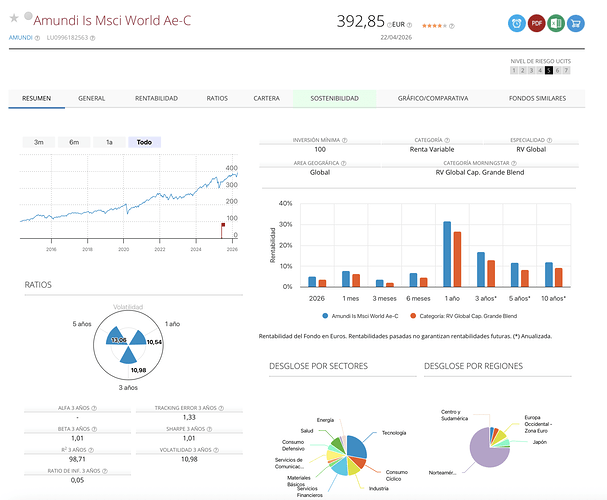Image resolution: width=607 pixels, height=500 pixels.
Task: Open help icon for Tracking Error 3 años
Action: [x=221, y=408]
